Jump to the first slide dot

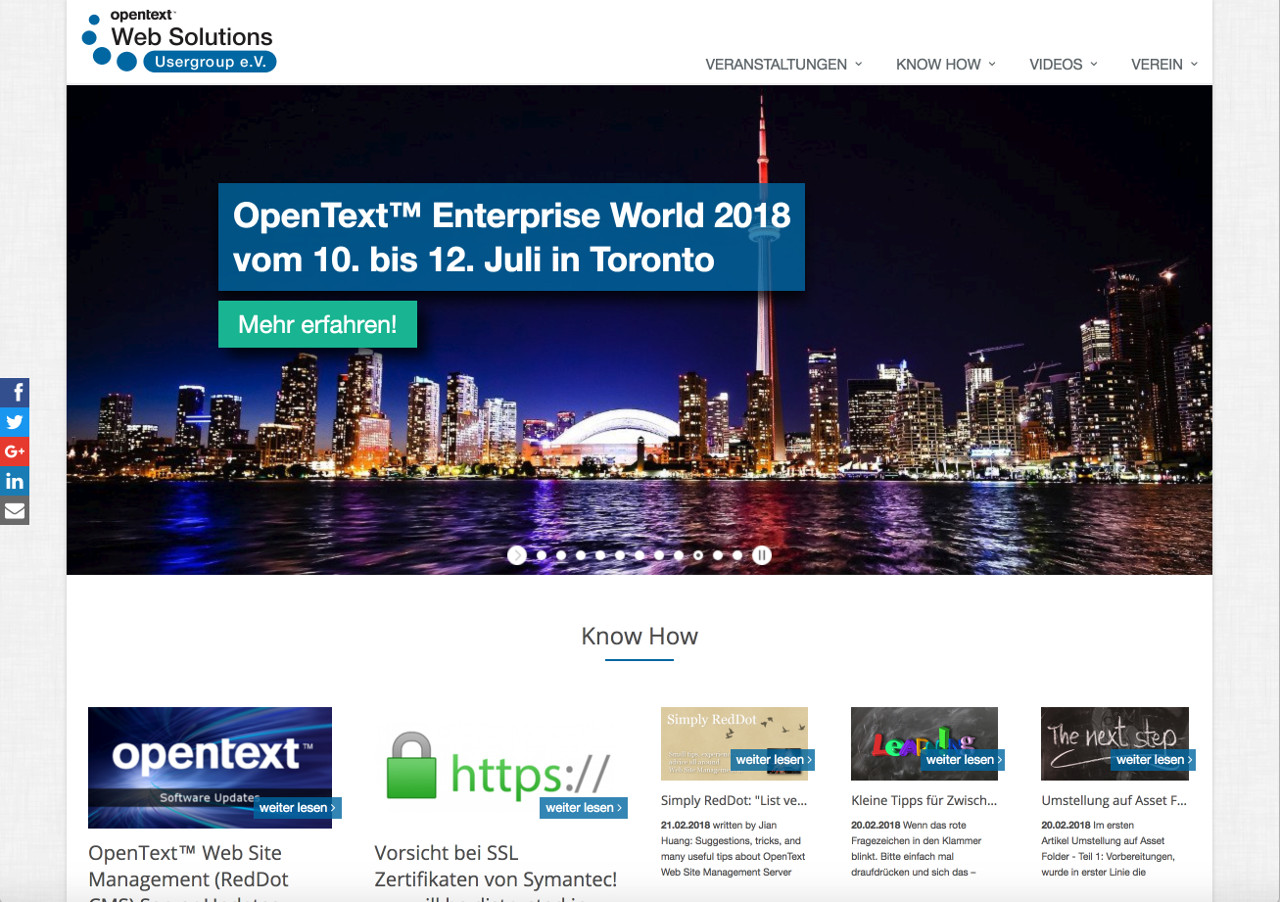tap(542, 555)
